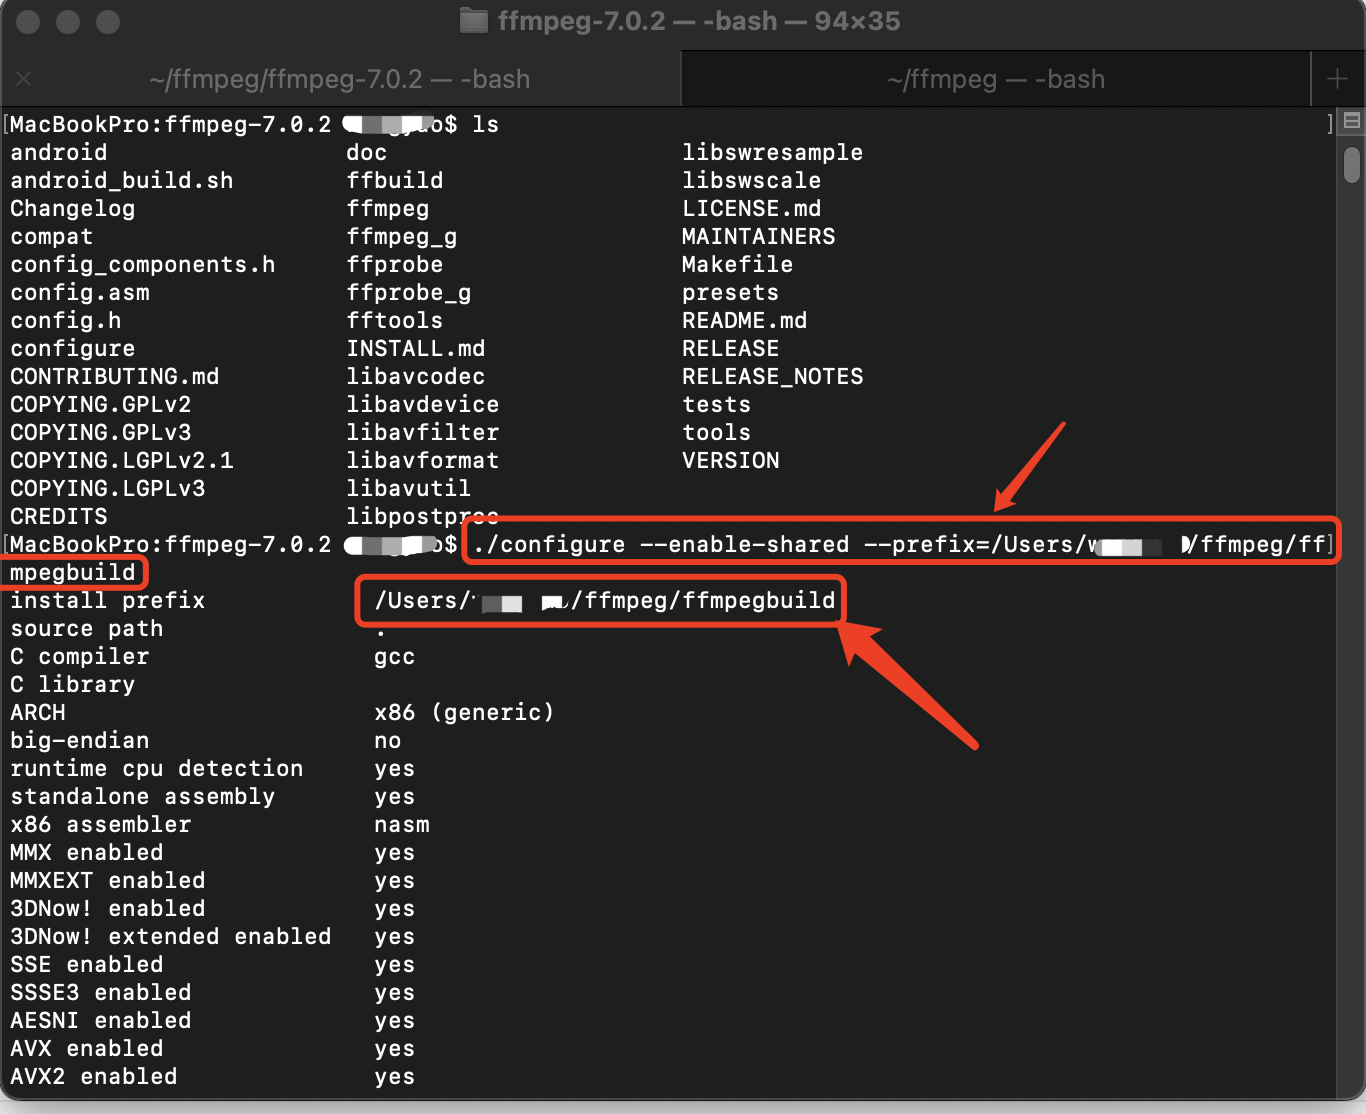Image resolution: width=1366 pixels, height=1114 pixels.
Task: Click the install prefix path ending 'ffmpegbuild'
Action: (605, 601)
